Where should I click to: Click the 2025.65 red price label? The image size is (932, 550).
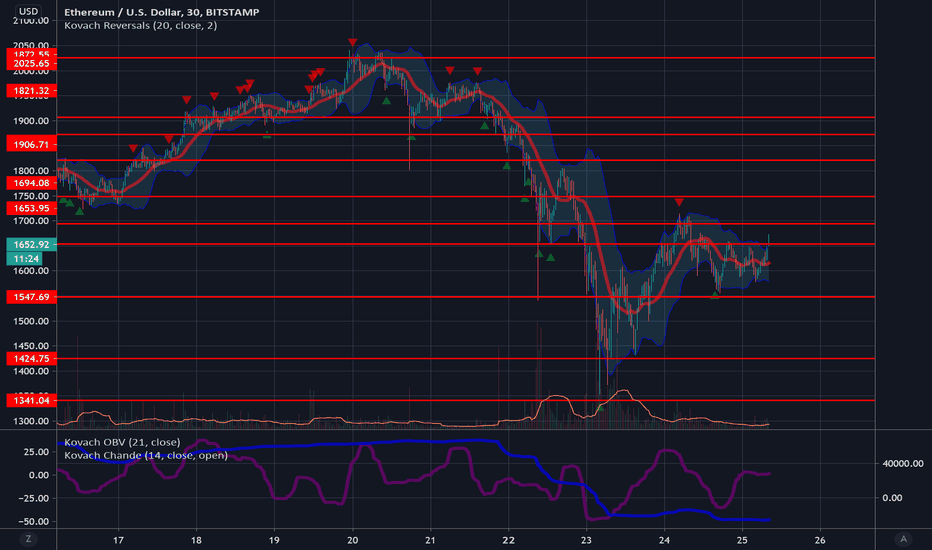[x=32, y=64]
